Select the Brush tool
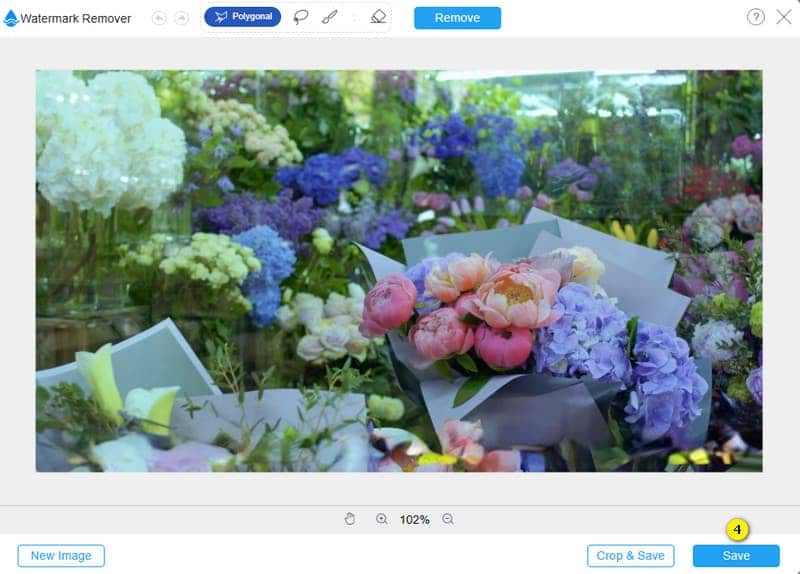 (329, 17)
